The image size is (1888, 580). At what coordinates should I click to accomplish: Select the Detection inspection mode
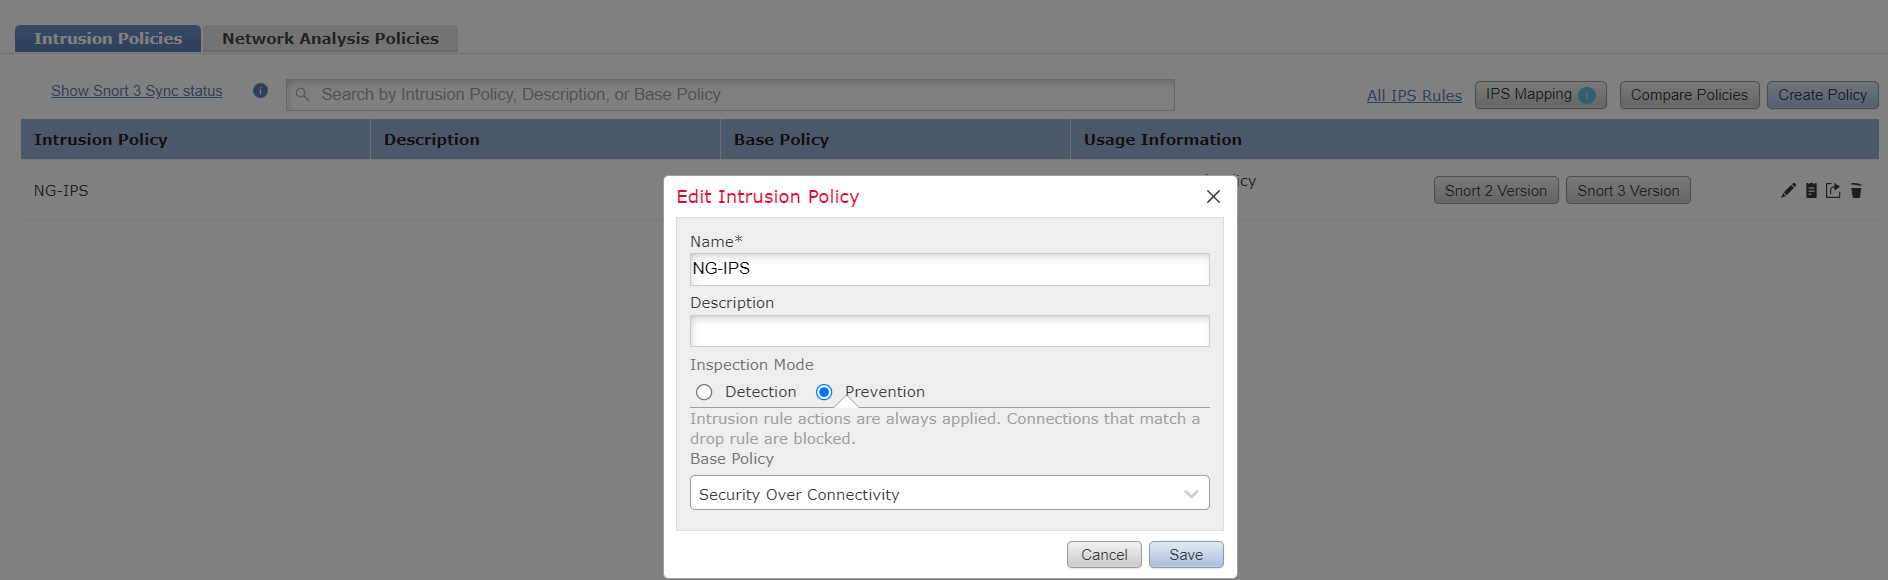point(704,392)
